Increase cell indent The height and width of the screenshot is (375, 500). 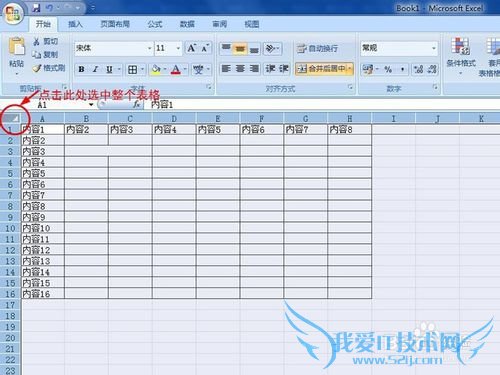pyautogui.click(x=284, y=69)
